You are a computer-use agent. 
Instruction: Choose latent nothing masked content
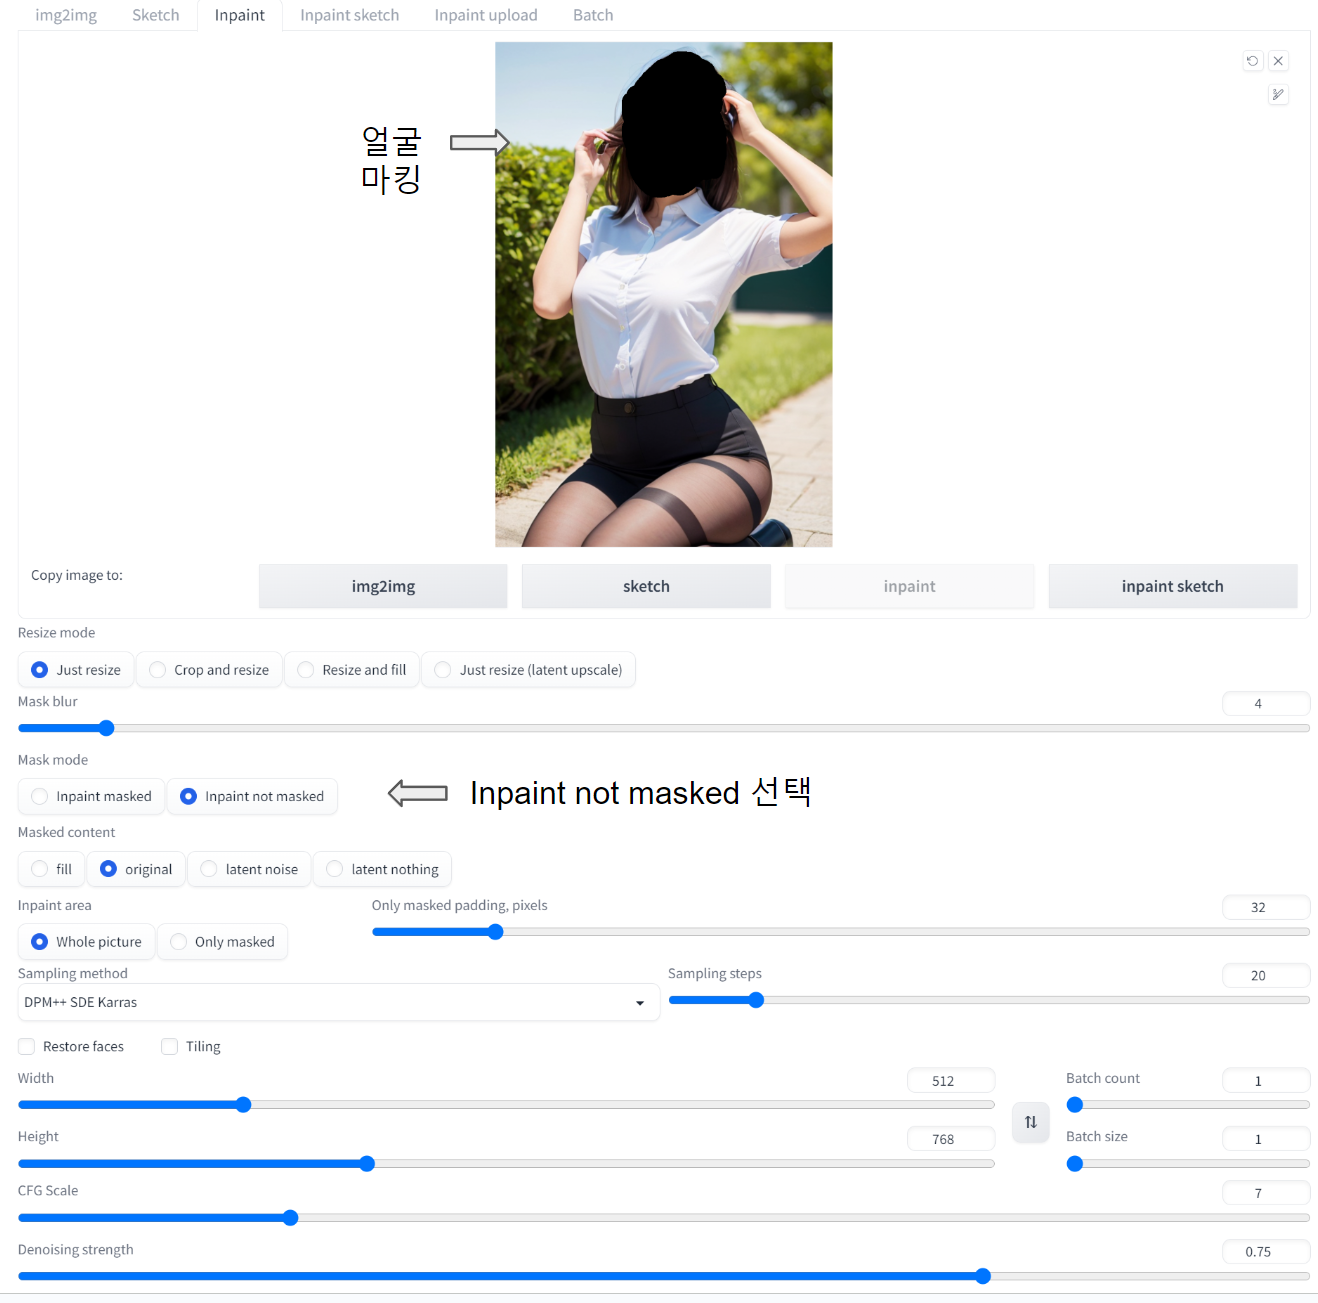[382, 869]
